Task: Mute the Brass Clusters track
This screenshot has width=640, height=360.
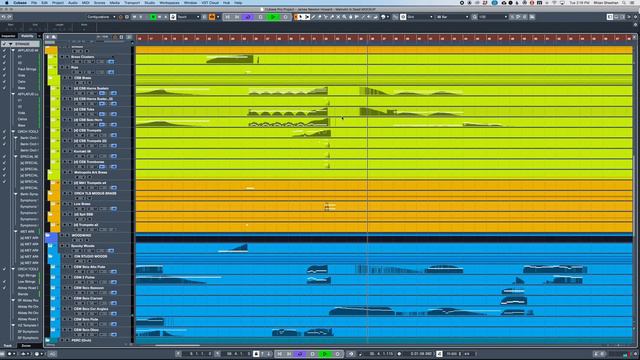Action: [63, 57]
